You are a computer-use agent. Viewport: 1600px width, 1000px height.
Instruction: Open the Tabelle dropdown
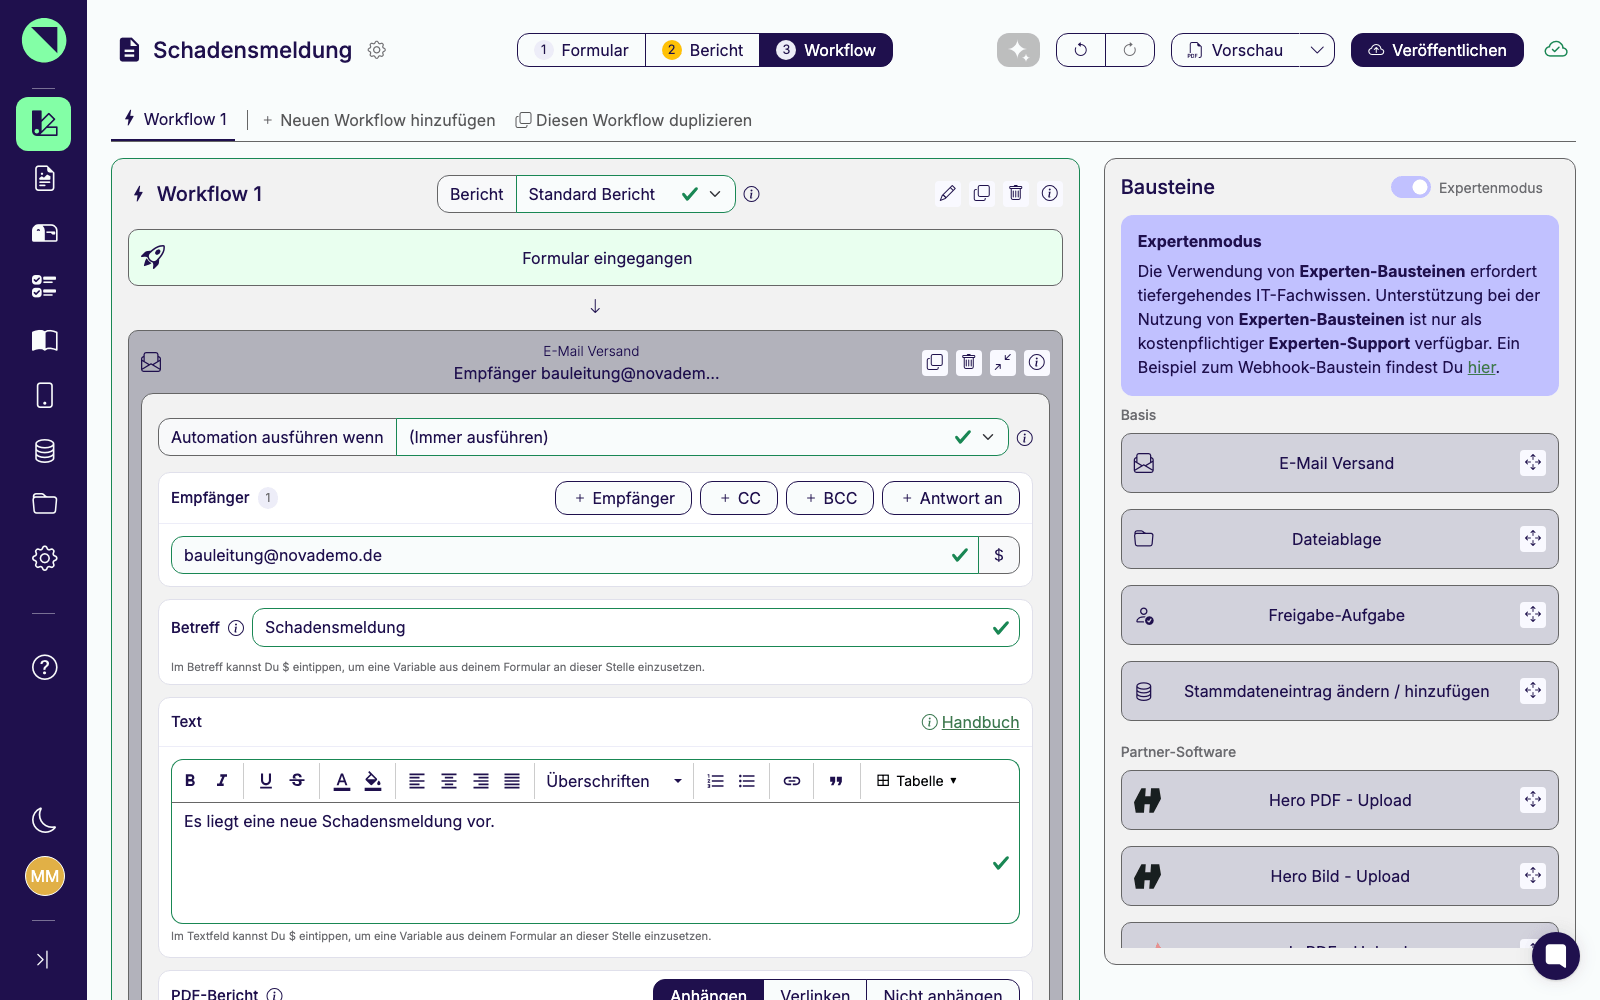(917, 781)
